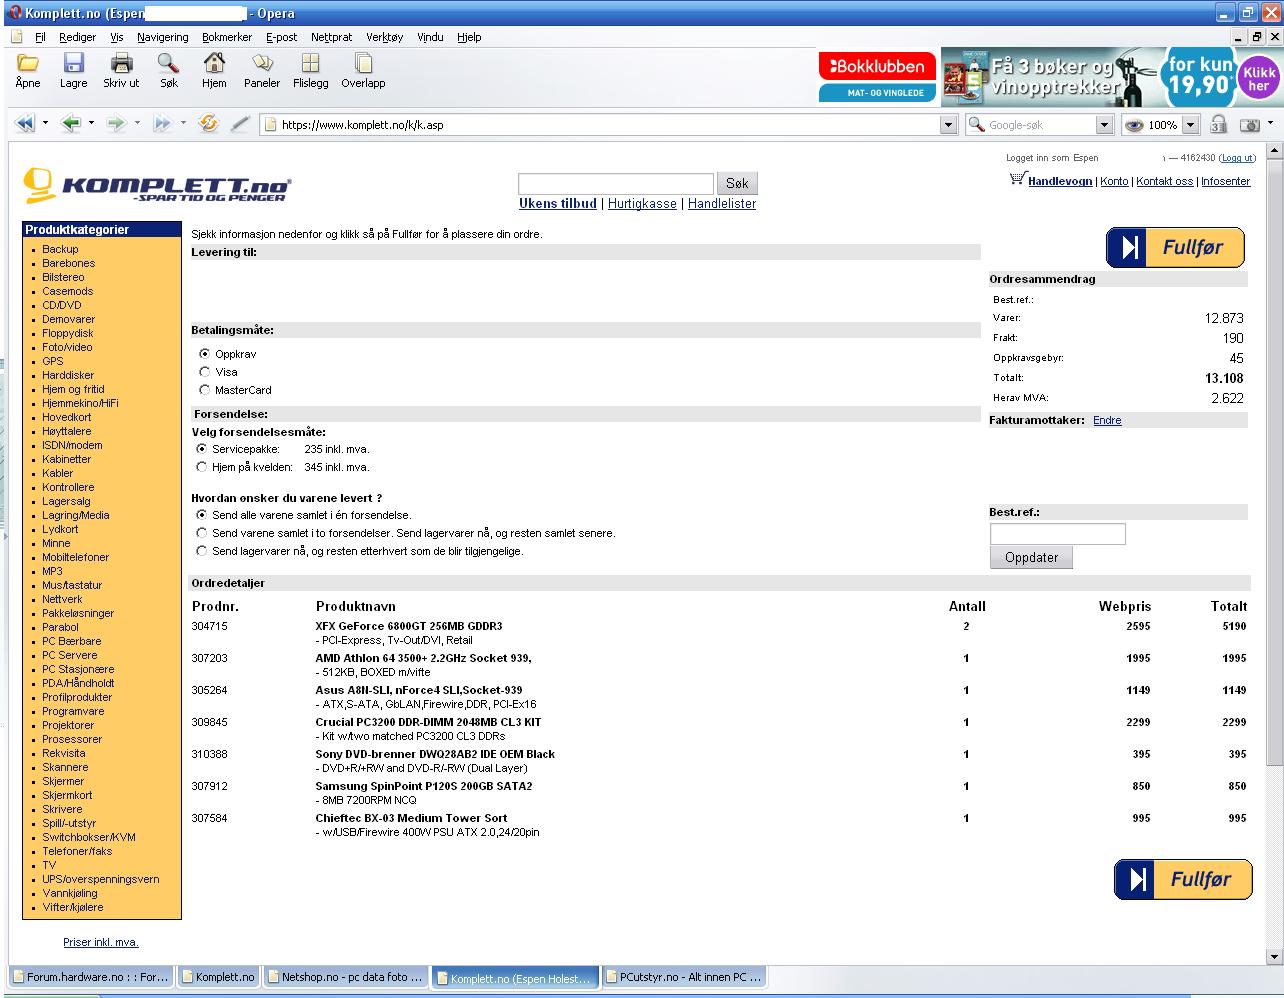Select send all items in one shipment

(202, 515)
